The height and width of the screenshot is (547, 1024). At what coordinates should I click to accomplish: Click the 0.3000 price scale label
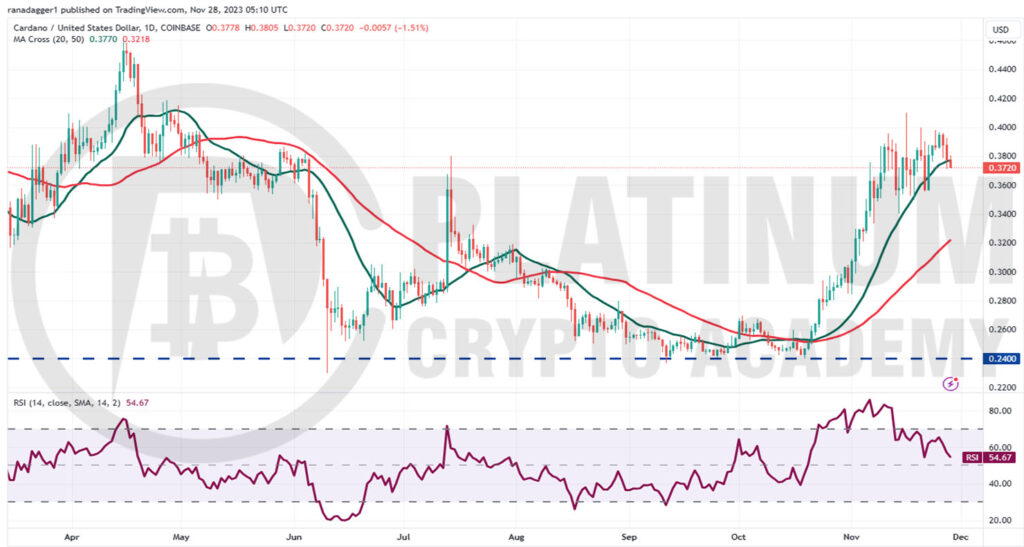point(1002,272)
